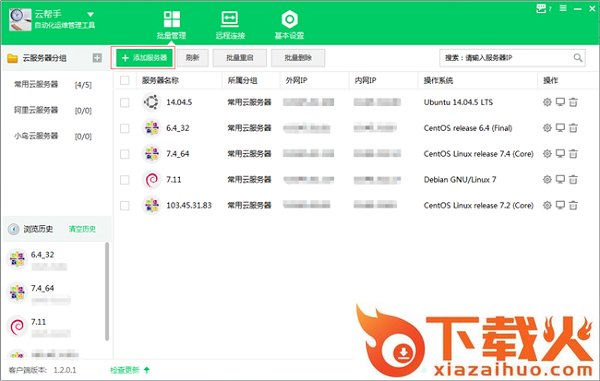Open settings gear for server 7.4_64
Image resolution: width=600 pixels, height=381 pixels.
point(547,154)
